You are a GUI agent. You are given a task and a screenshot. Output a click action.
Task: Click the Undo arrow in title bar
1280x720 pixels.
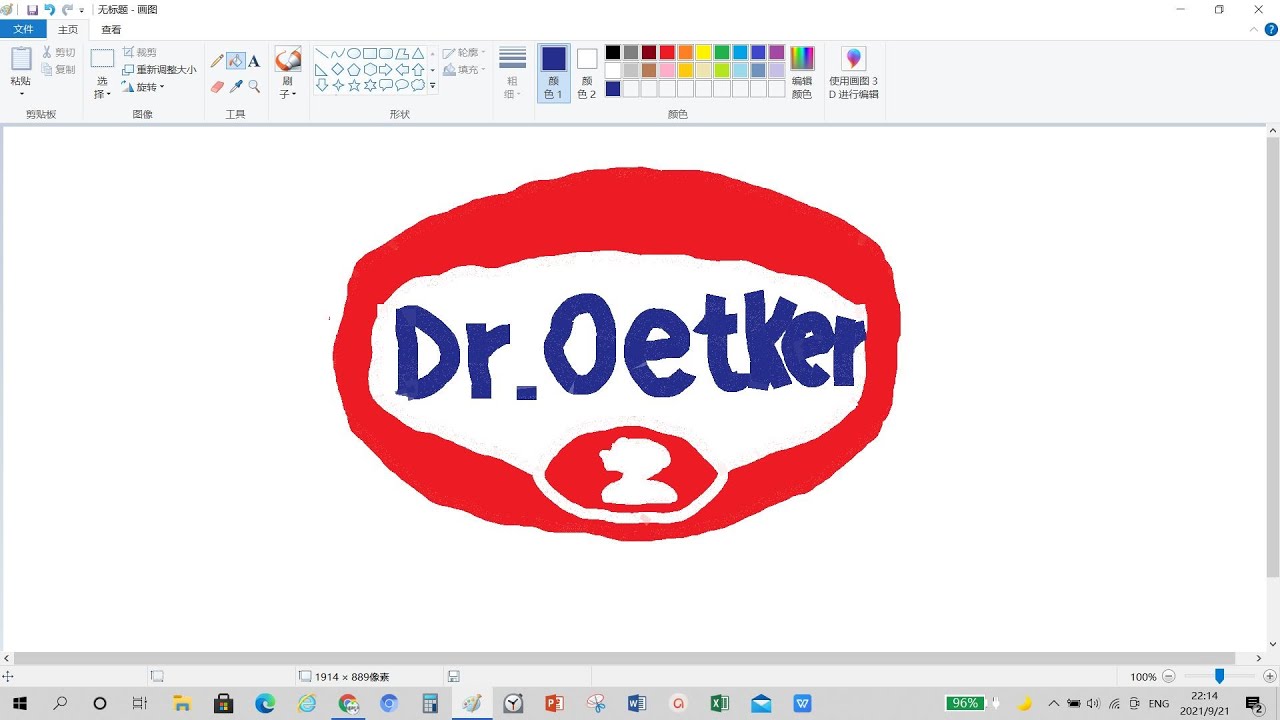pyautogui.click(x=49, y=9)
